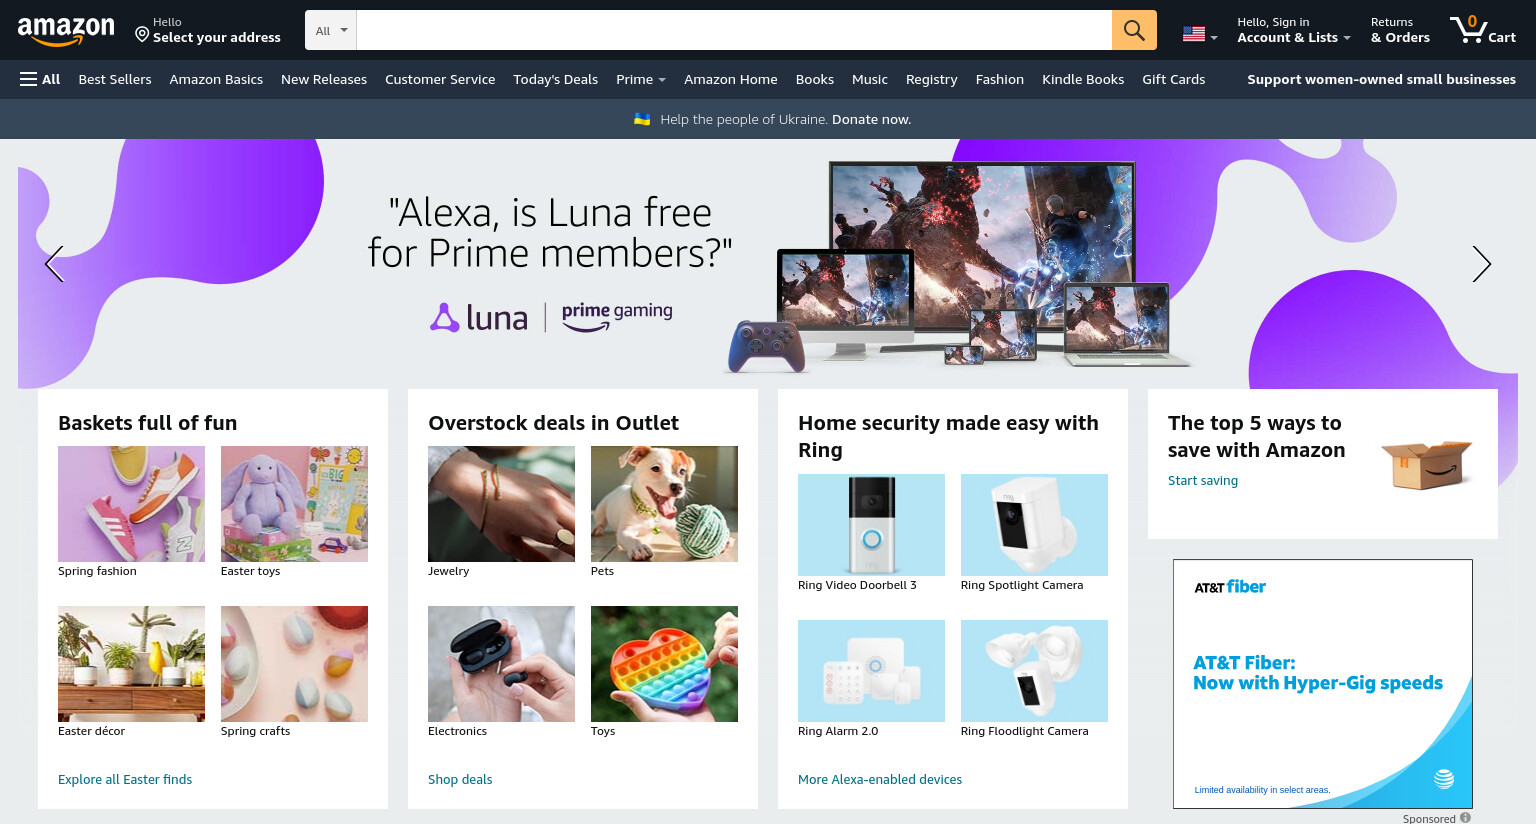Go to previous banner slide arrow
This screenshot has width=1536, height=824.
tap(54, 264)
